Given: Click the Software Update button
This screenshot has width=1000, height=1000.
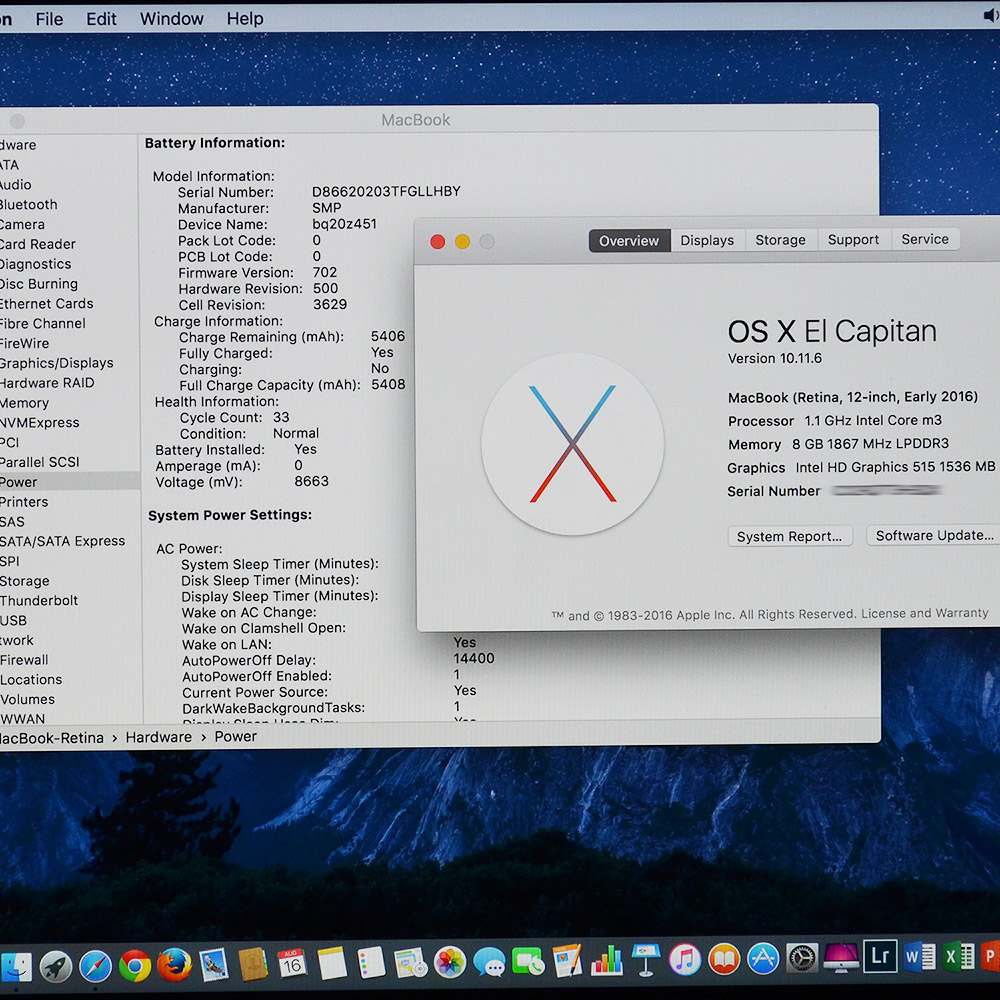Looking at the screenshot, I should coord(934,536).
